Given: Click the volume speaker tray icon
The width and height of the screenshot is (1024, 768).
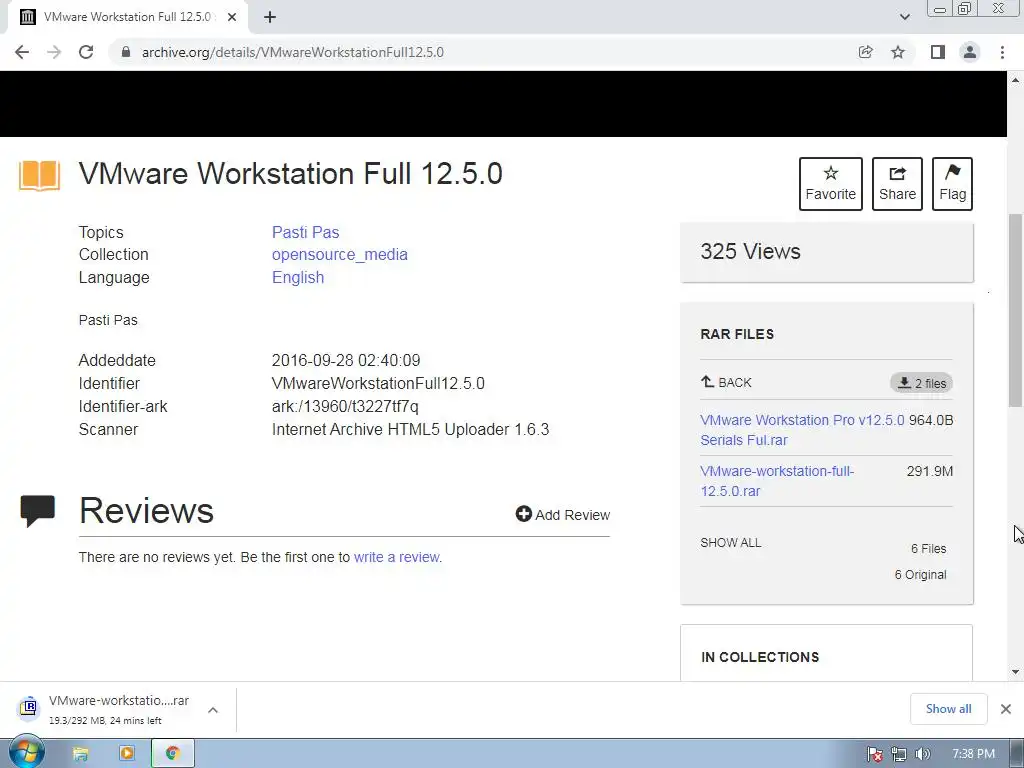Looking at the screenshot, I should click(922, 754).
